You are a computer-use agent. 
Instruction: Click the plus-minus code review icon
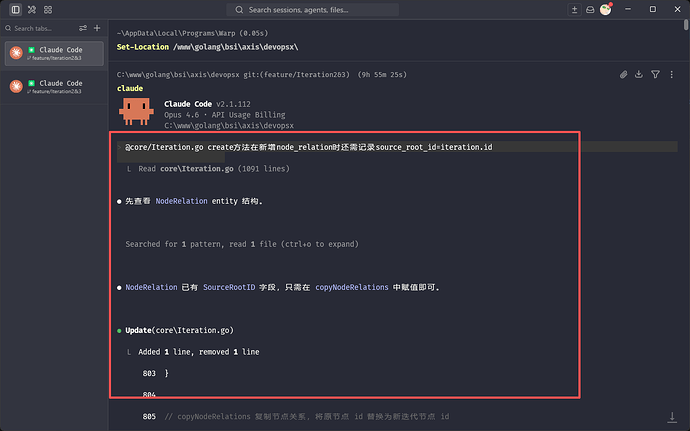(574, 10)
